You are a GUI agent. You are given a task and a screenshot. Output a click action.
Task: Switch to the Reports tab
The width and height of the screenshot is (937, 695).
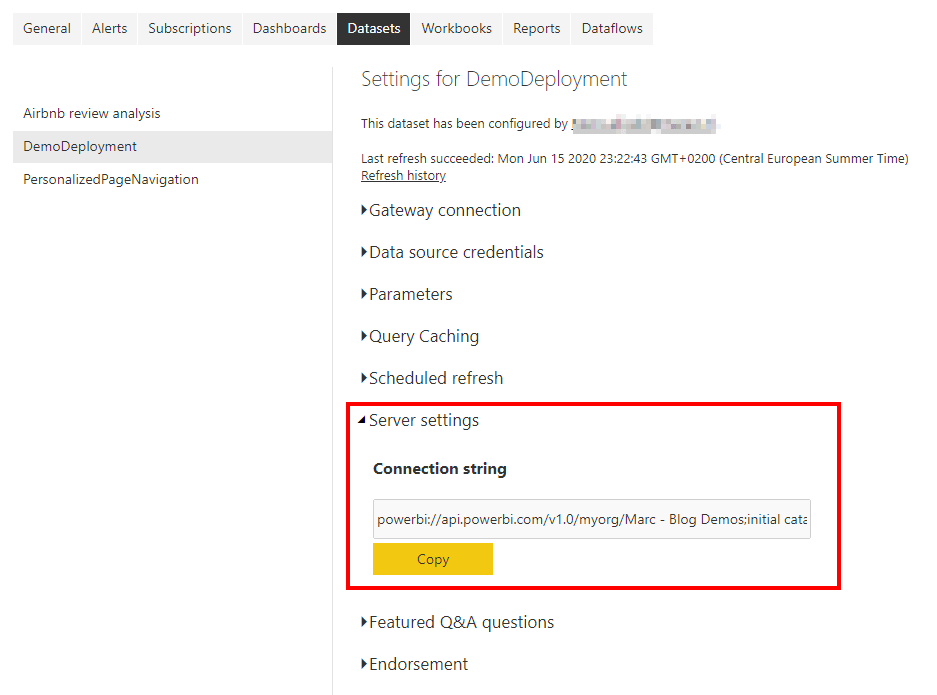coord(536,28)
